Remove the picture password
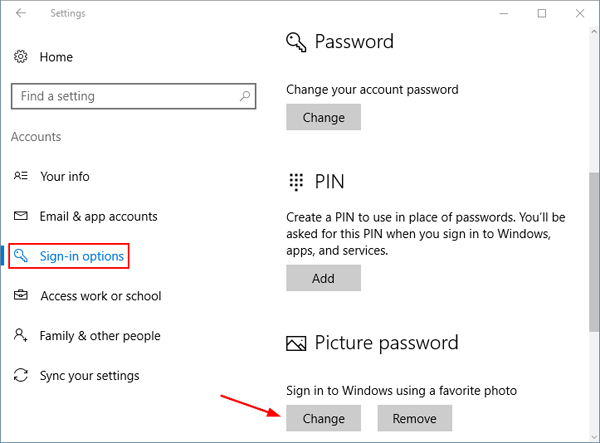The width and height of the screenshot is (600, 443). (414, 417)
